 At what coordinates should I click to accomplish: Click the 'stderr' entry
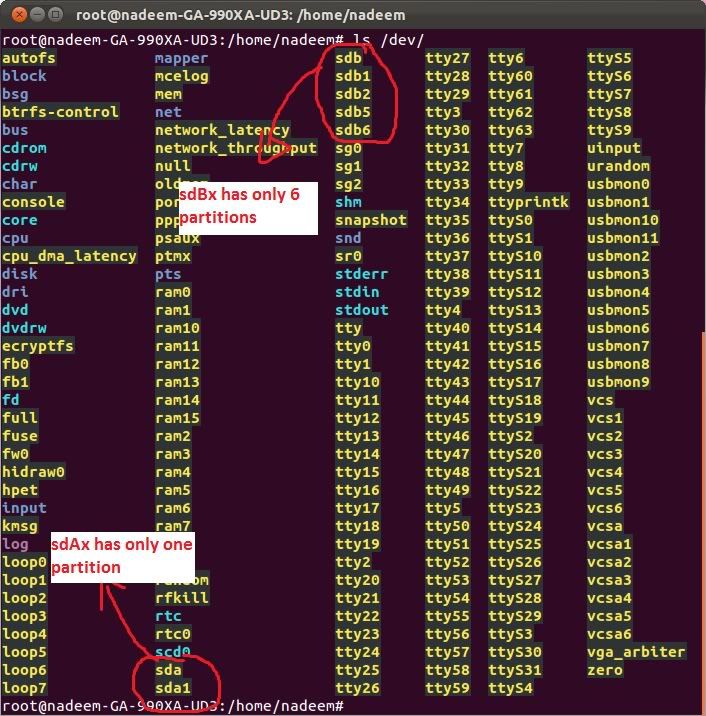click(362, 274)
